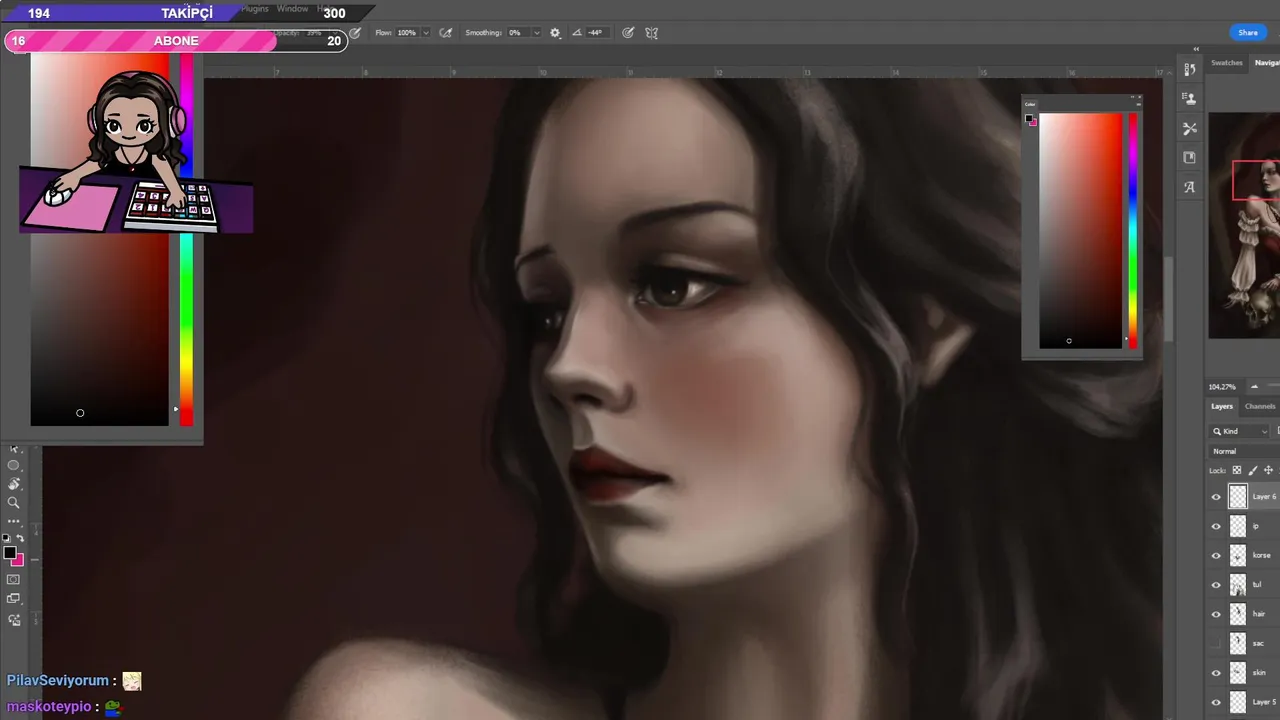Switch to the Layers tab
The image size is (1280, 720).
click(x=1222, y=406)
